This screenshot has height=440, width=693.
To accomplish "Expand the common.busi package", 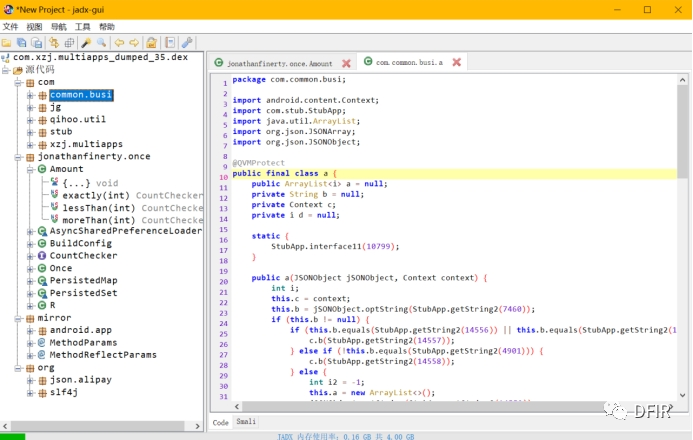I will (x=30, y=95).
